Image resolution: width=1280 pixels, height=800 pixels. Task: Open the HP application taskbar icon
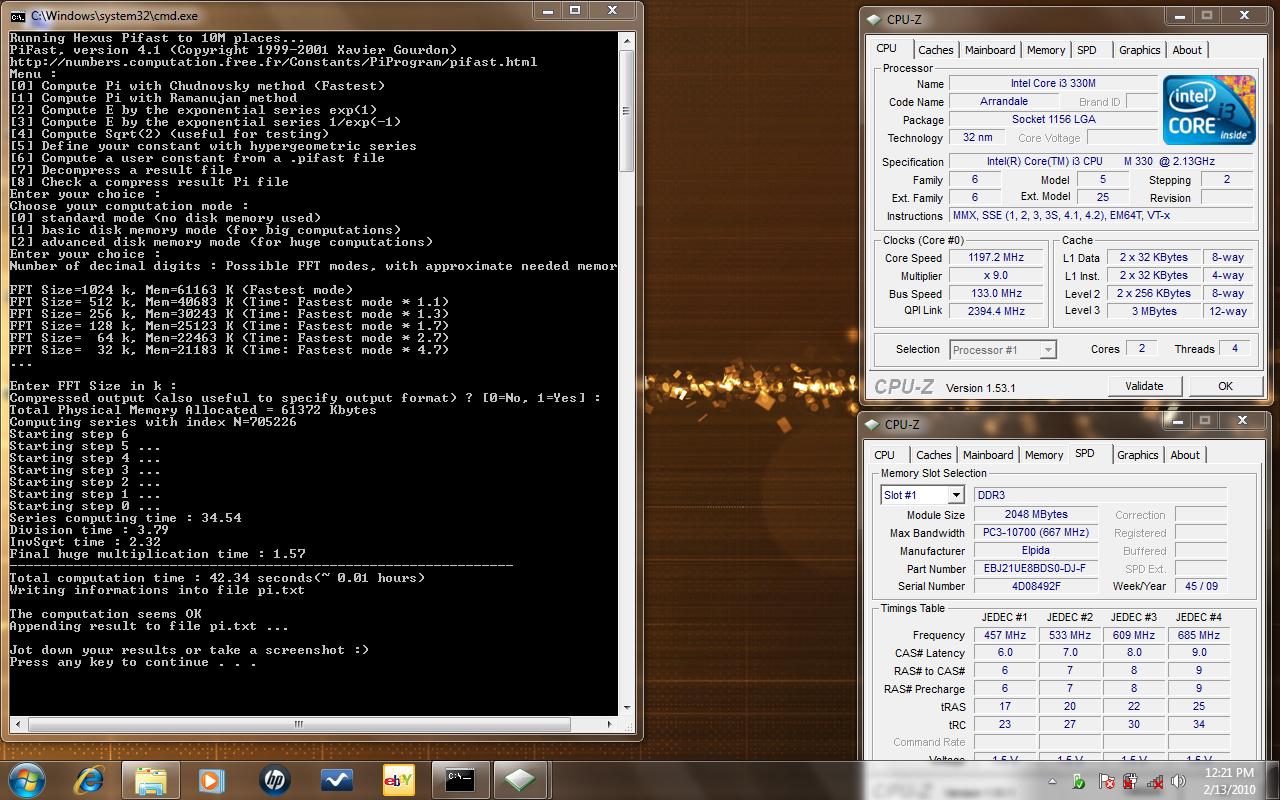274,779
